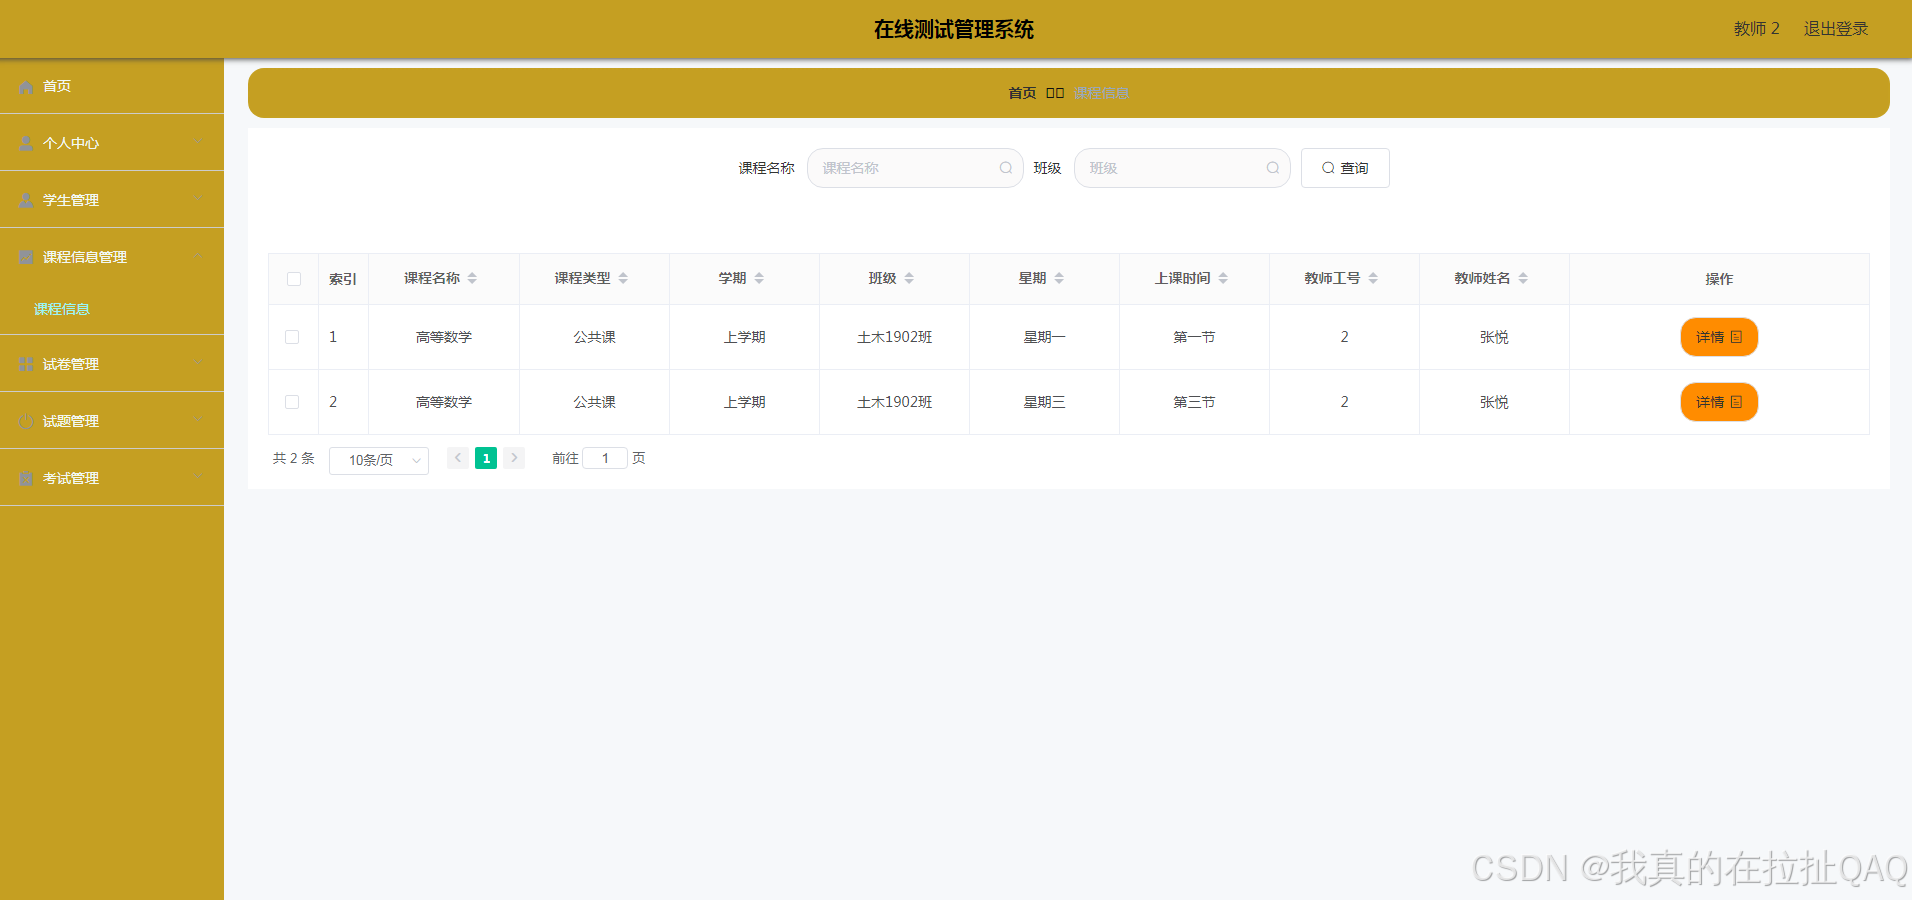Click the 课程信息管理 sidebar icon
The image size is (1912, 900).
click(x=26, y=256)
